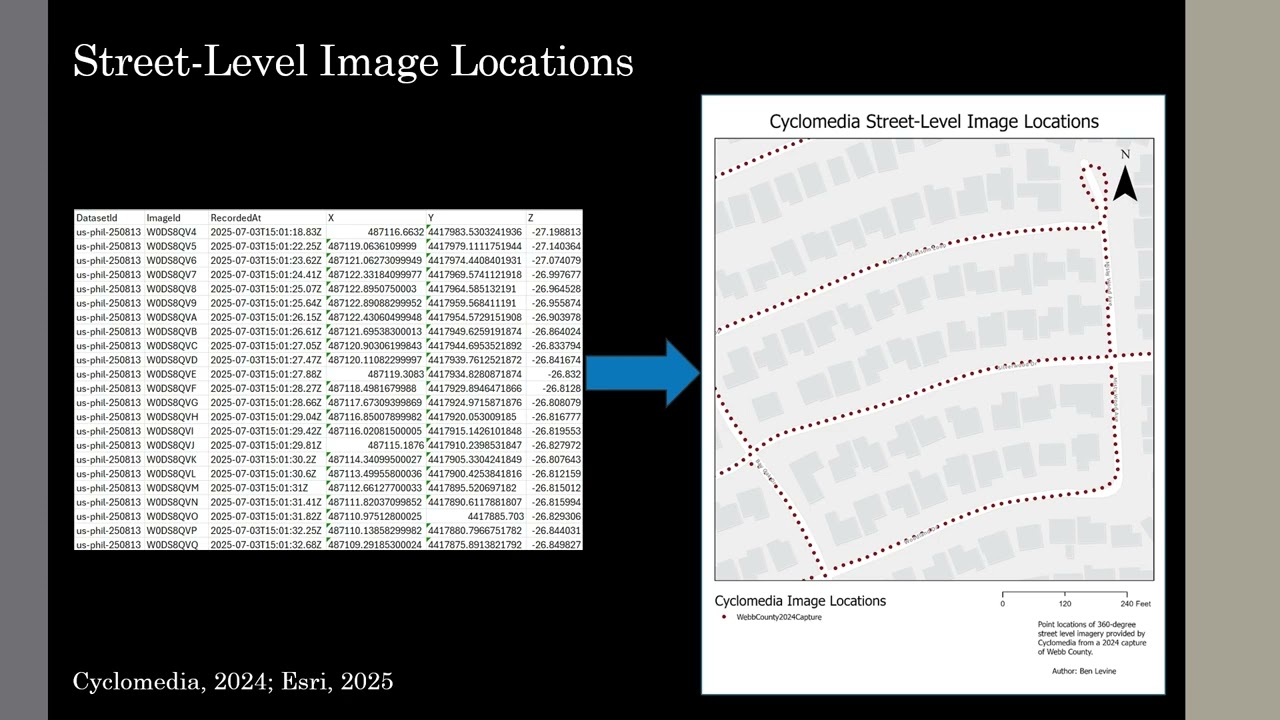The height and width of the screenshot is (720, 1280).
Task: Click the Cyclomedia Image Locations legend heading
Action: (x=800, y=601)
